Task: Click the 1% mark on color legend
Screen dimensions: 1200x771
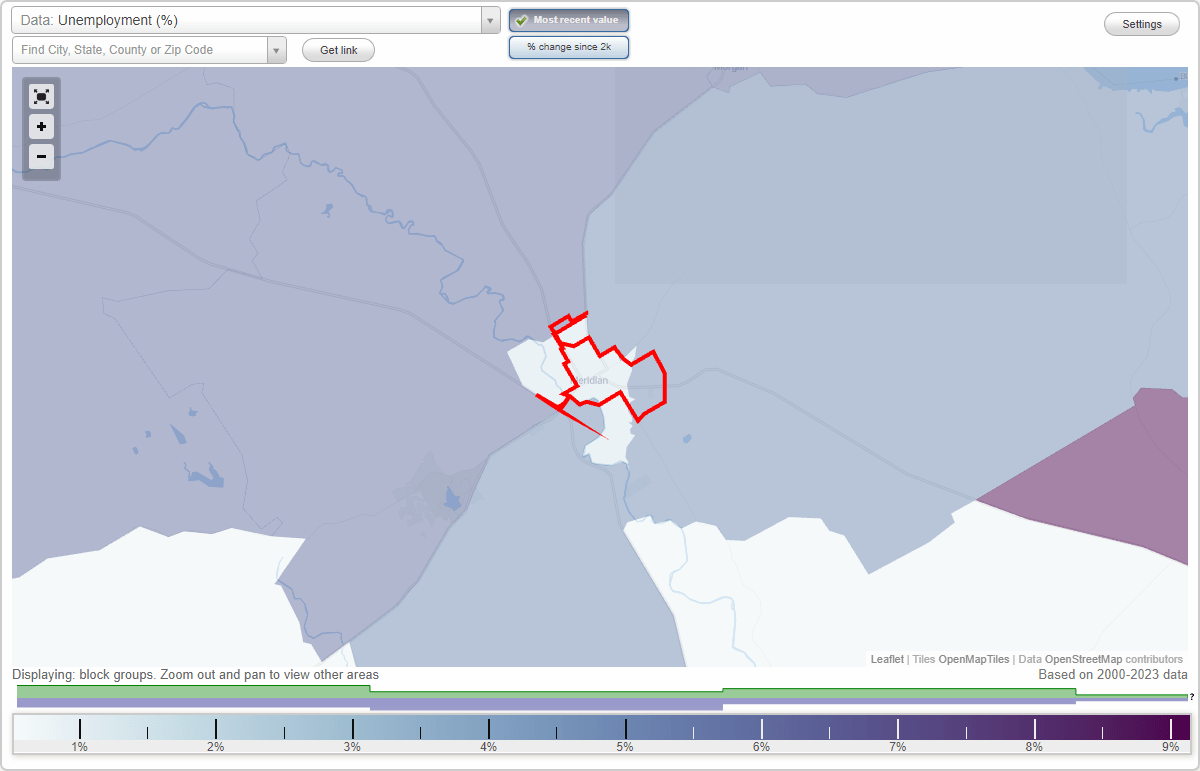Action: 79,746
